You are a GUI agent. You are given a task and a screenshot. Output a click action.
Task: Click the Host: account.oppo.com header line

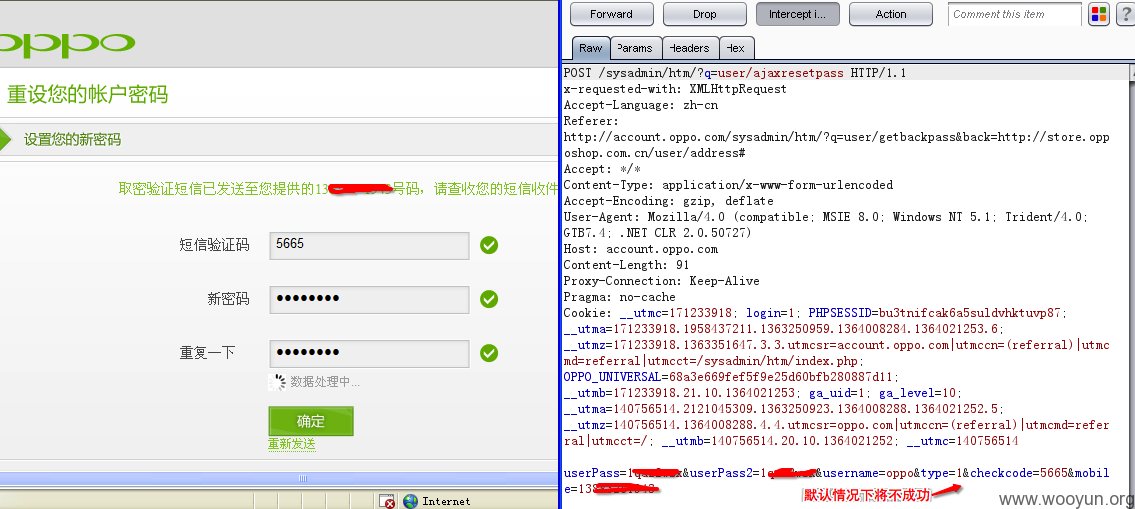pos(641,249)
